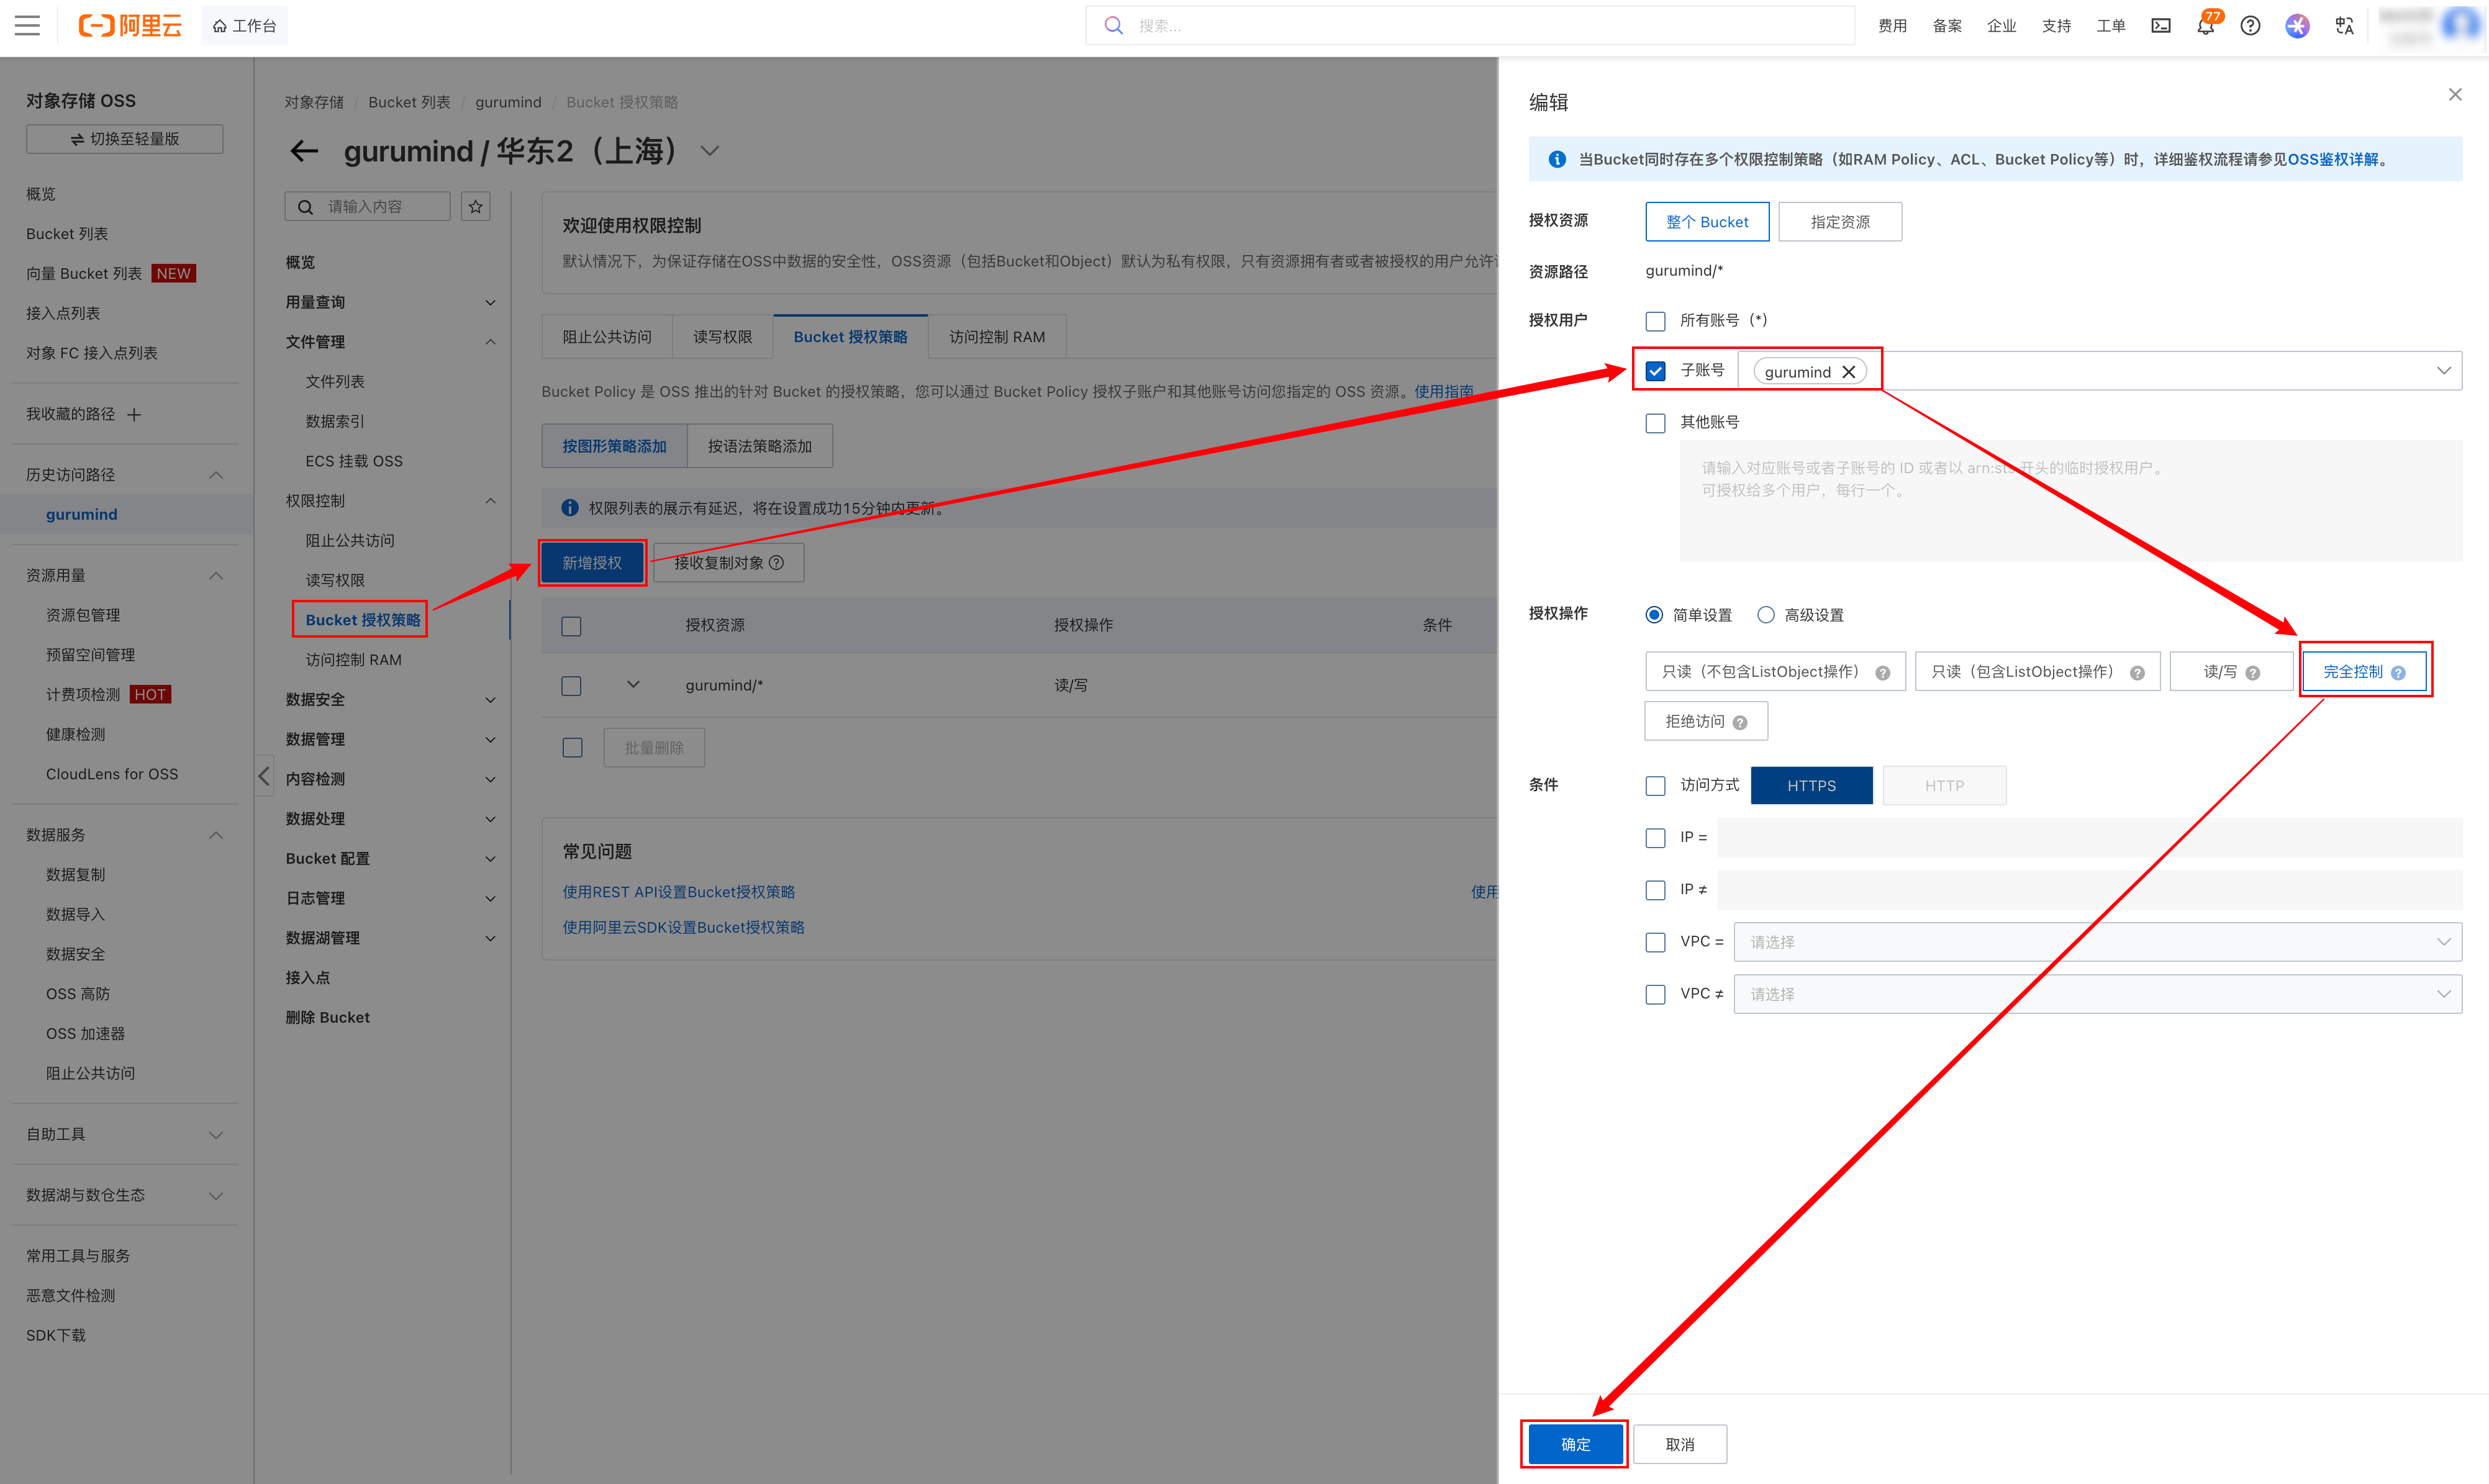Image resolution: width=2489 pixels, height=1484 pixels.
Task: Click the star icon beside the bucket search box
Action: coord(475,206)
